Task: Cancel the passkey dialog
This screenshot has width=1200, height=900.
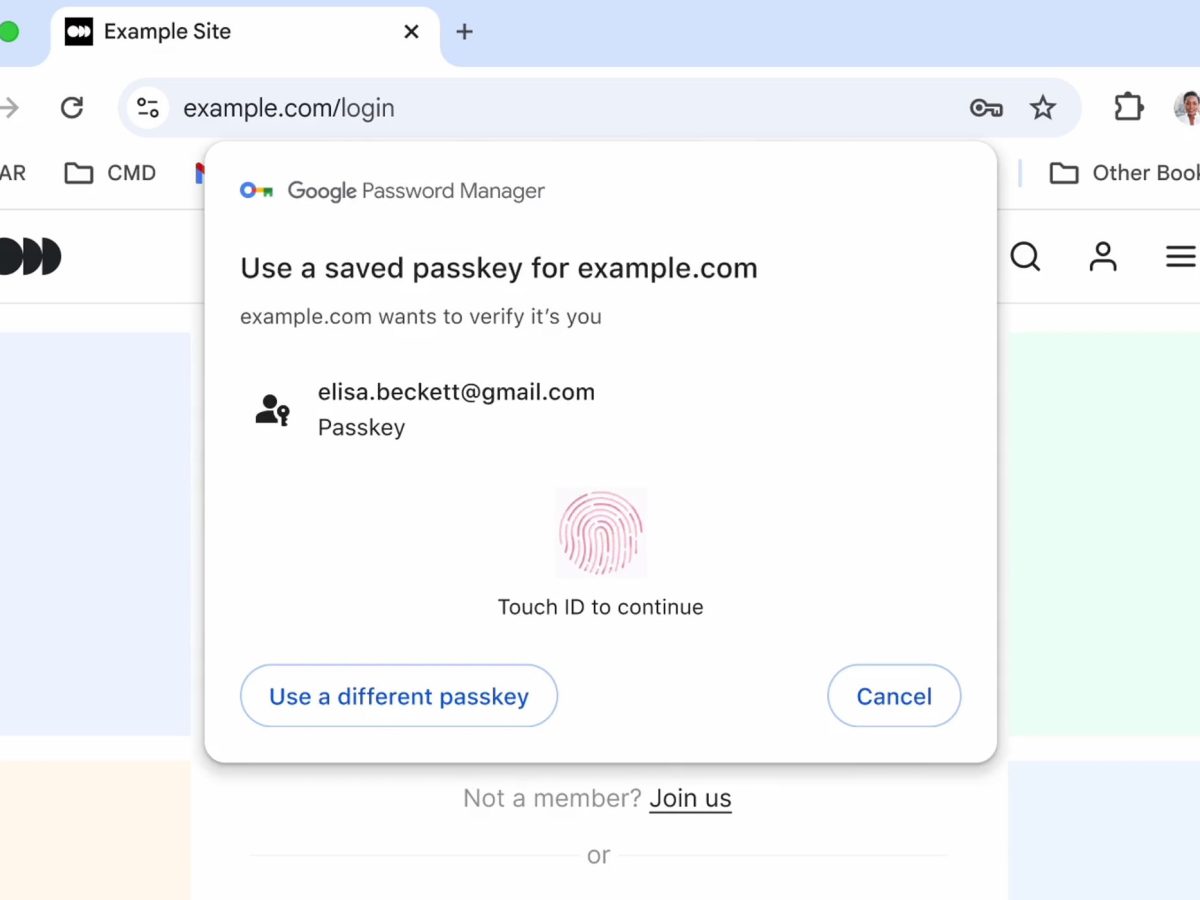Action: (894, 696)
